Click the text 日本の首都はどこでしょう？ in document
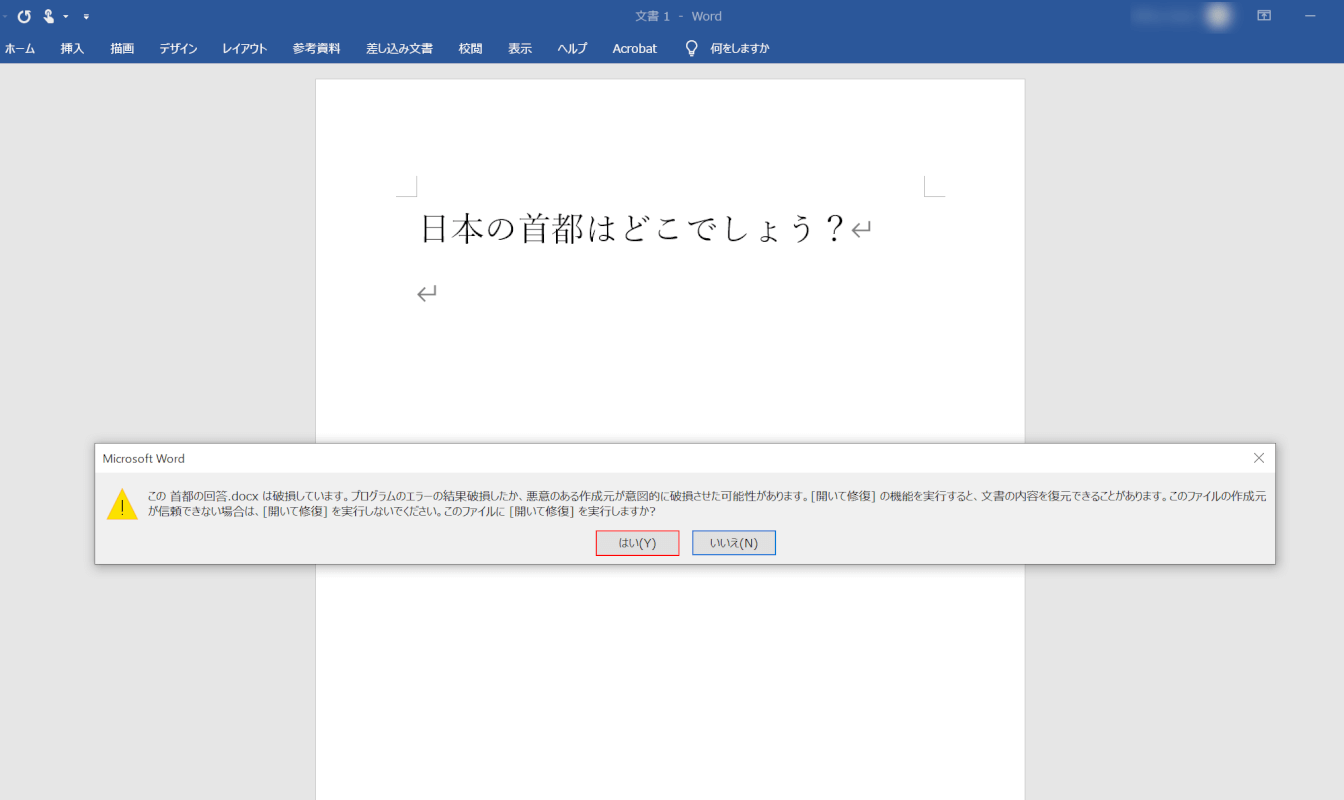Image resolution: width=1344 pixels, height=800 pixels. tap(634, 229)
